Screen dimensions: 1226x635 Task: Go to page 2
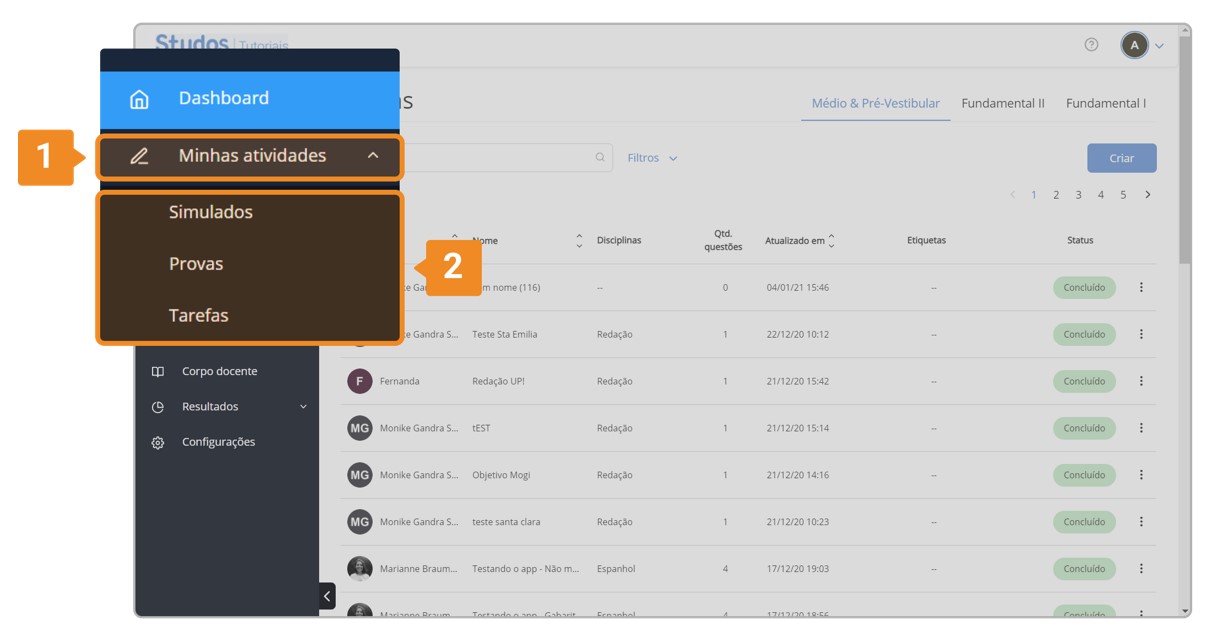click(1056, 195)
